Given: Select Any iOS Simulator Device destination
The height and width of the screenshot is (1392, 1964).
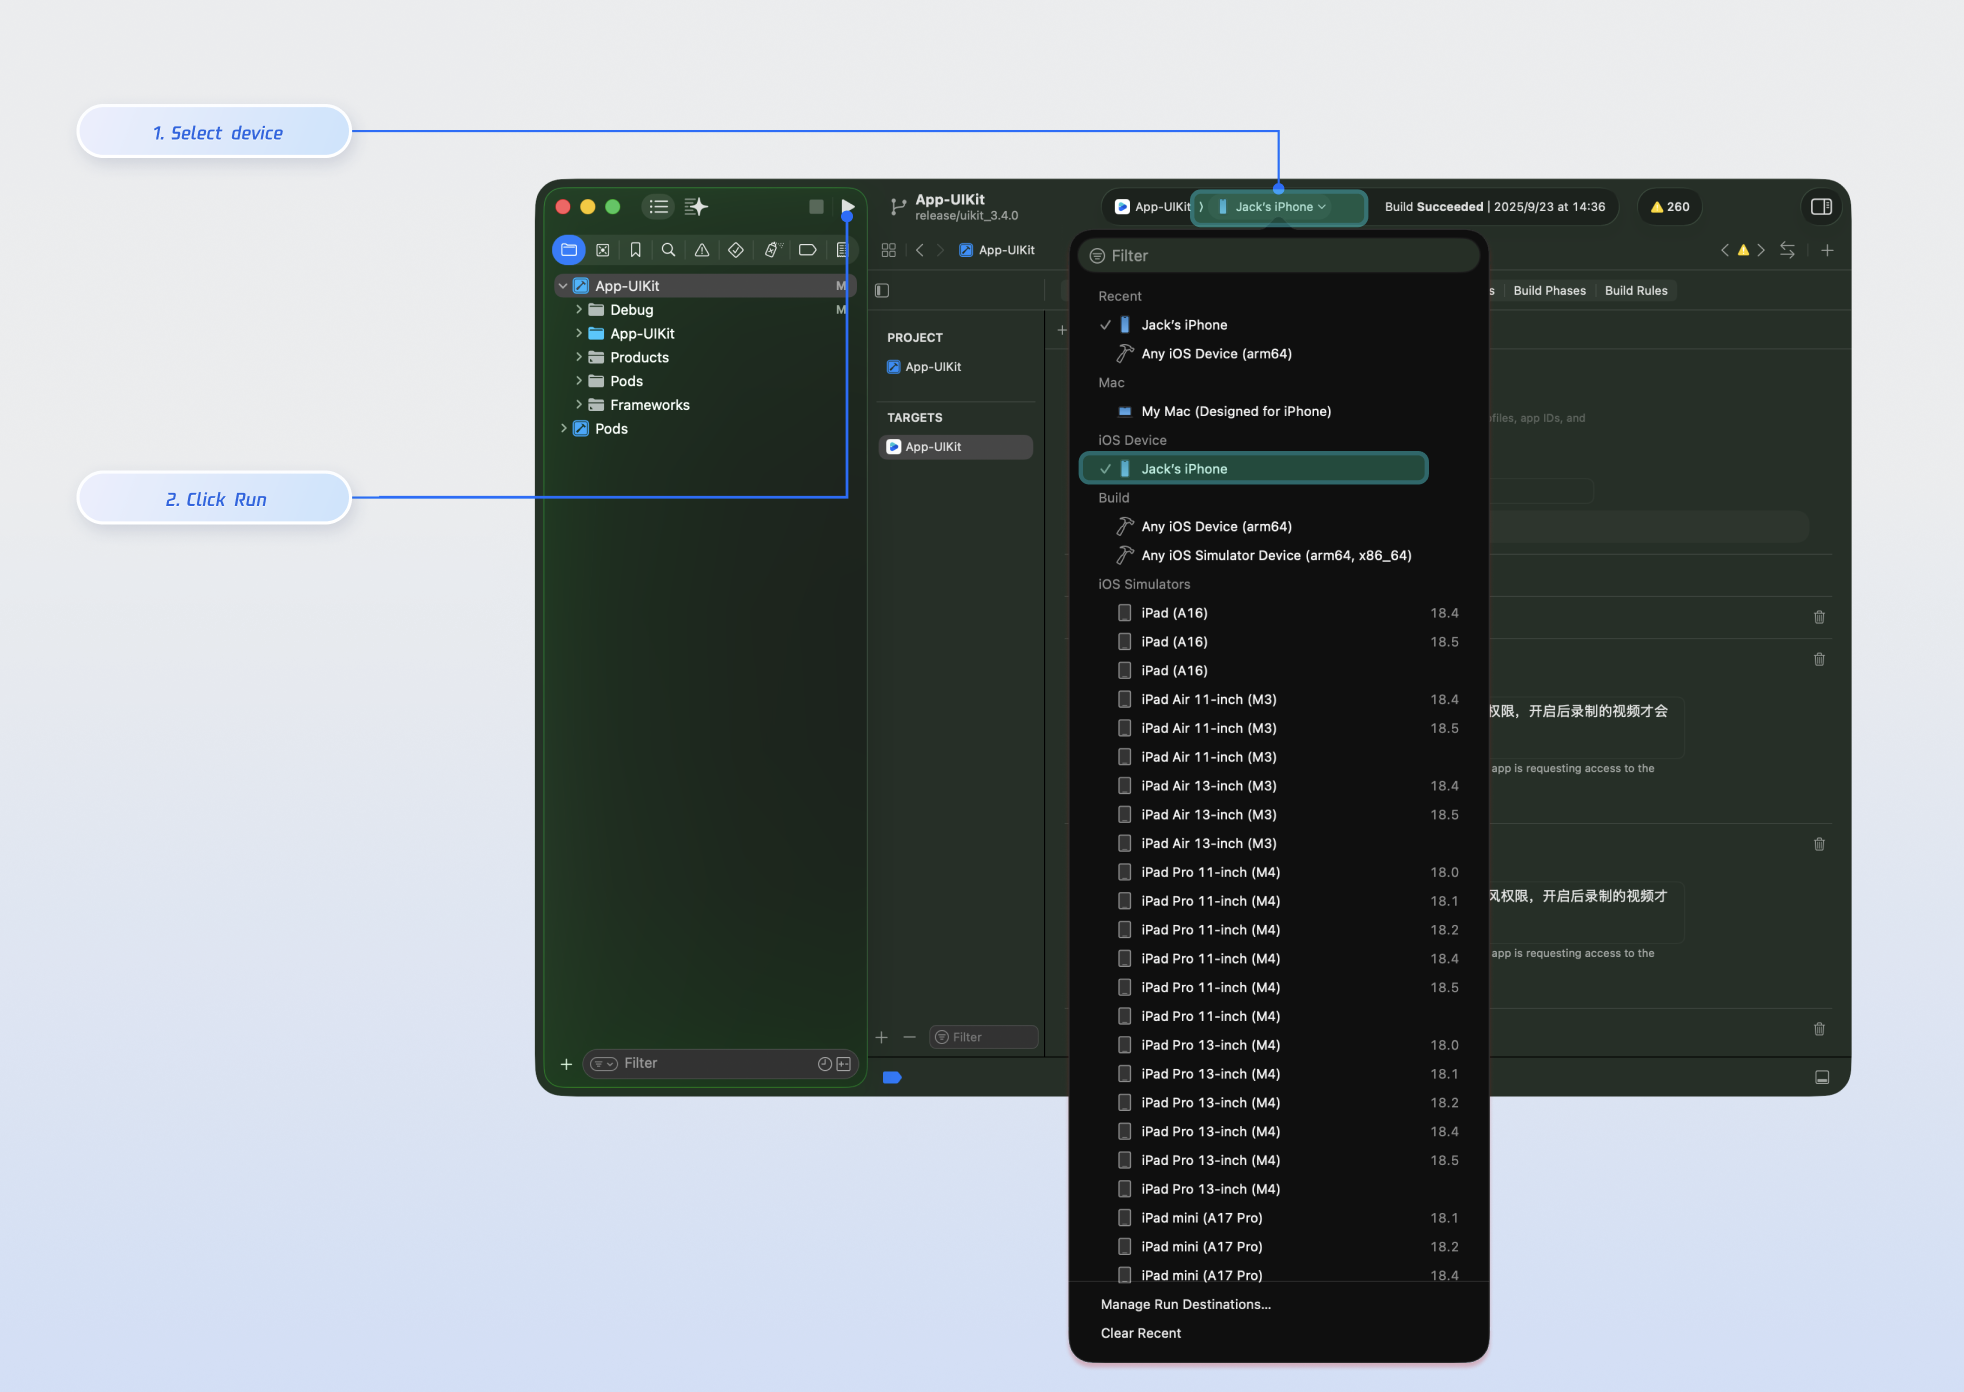Looking at the screenshot, I should click(1275, 556).
